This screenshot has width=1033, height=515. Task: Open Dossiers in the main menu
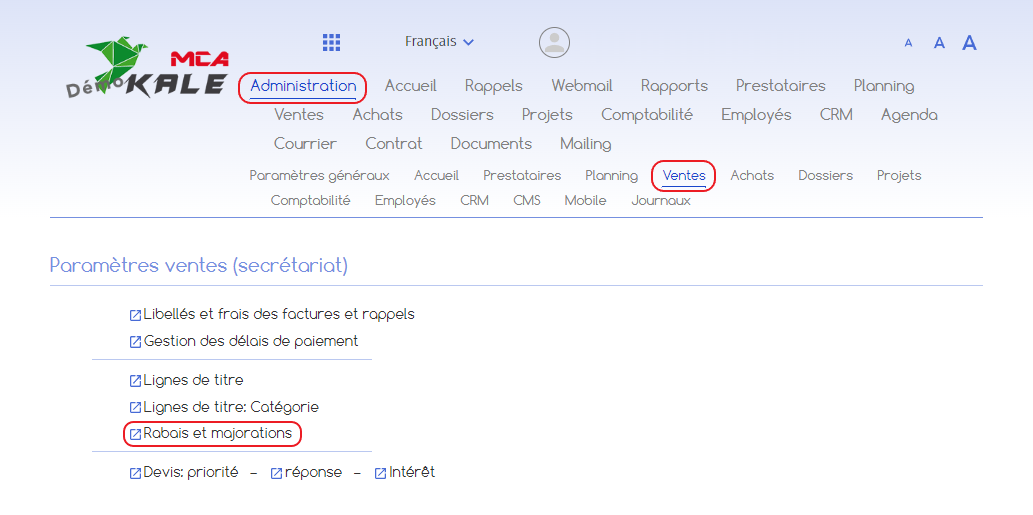[x=462, y=115]
